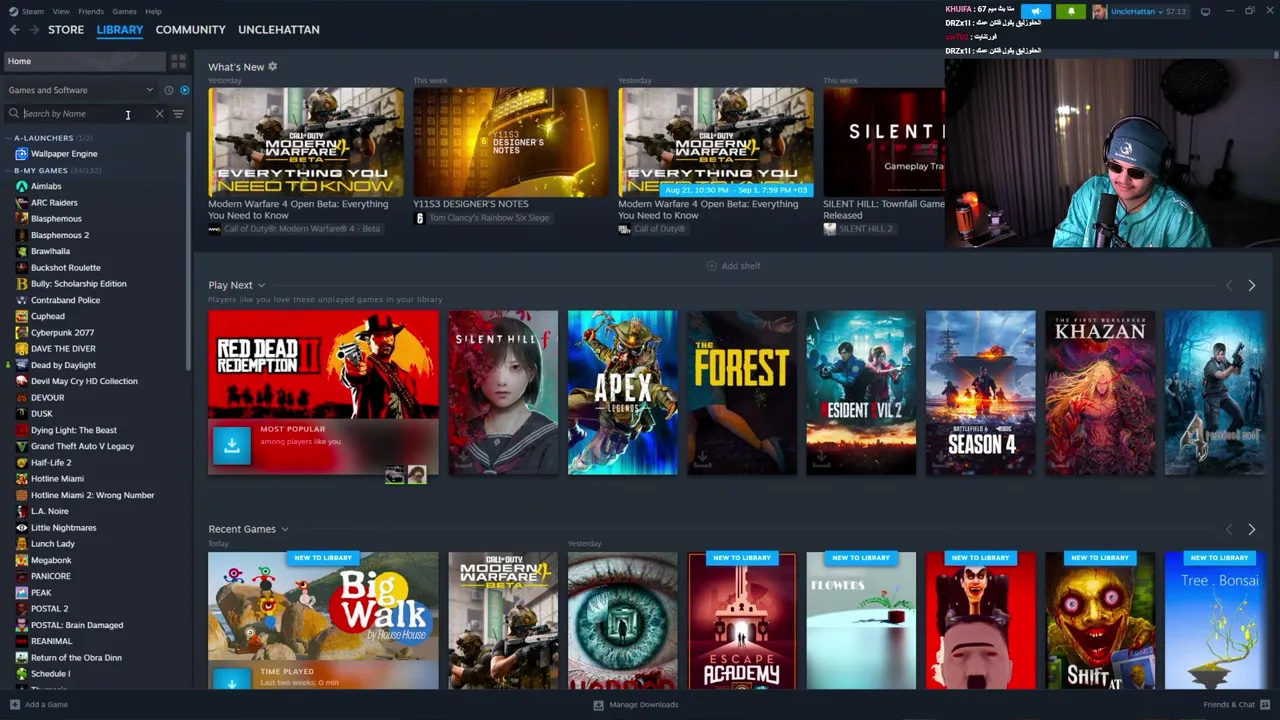The height and width of the screenshot is (720, 1280).
Task: Switch to the COMMUNITY tab
Action: click(190, 30)
